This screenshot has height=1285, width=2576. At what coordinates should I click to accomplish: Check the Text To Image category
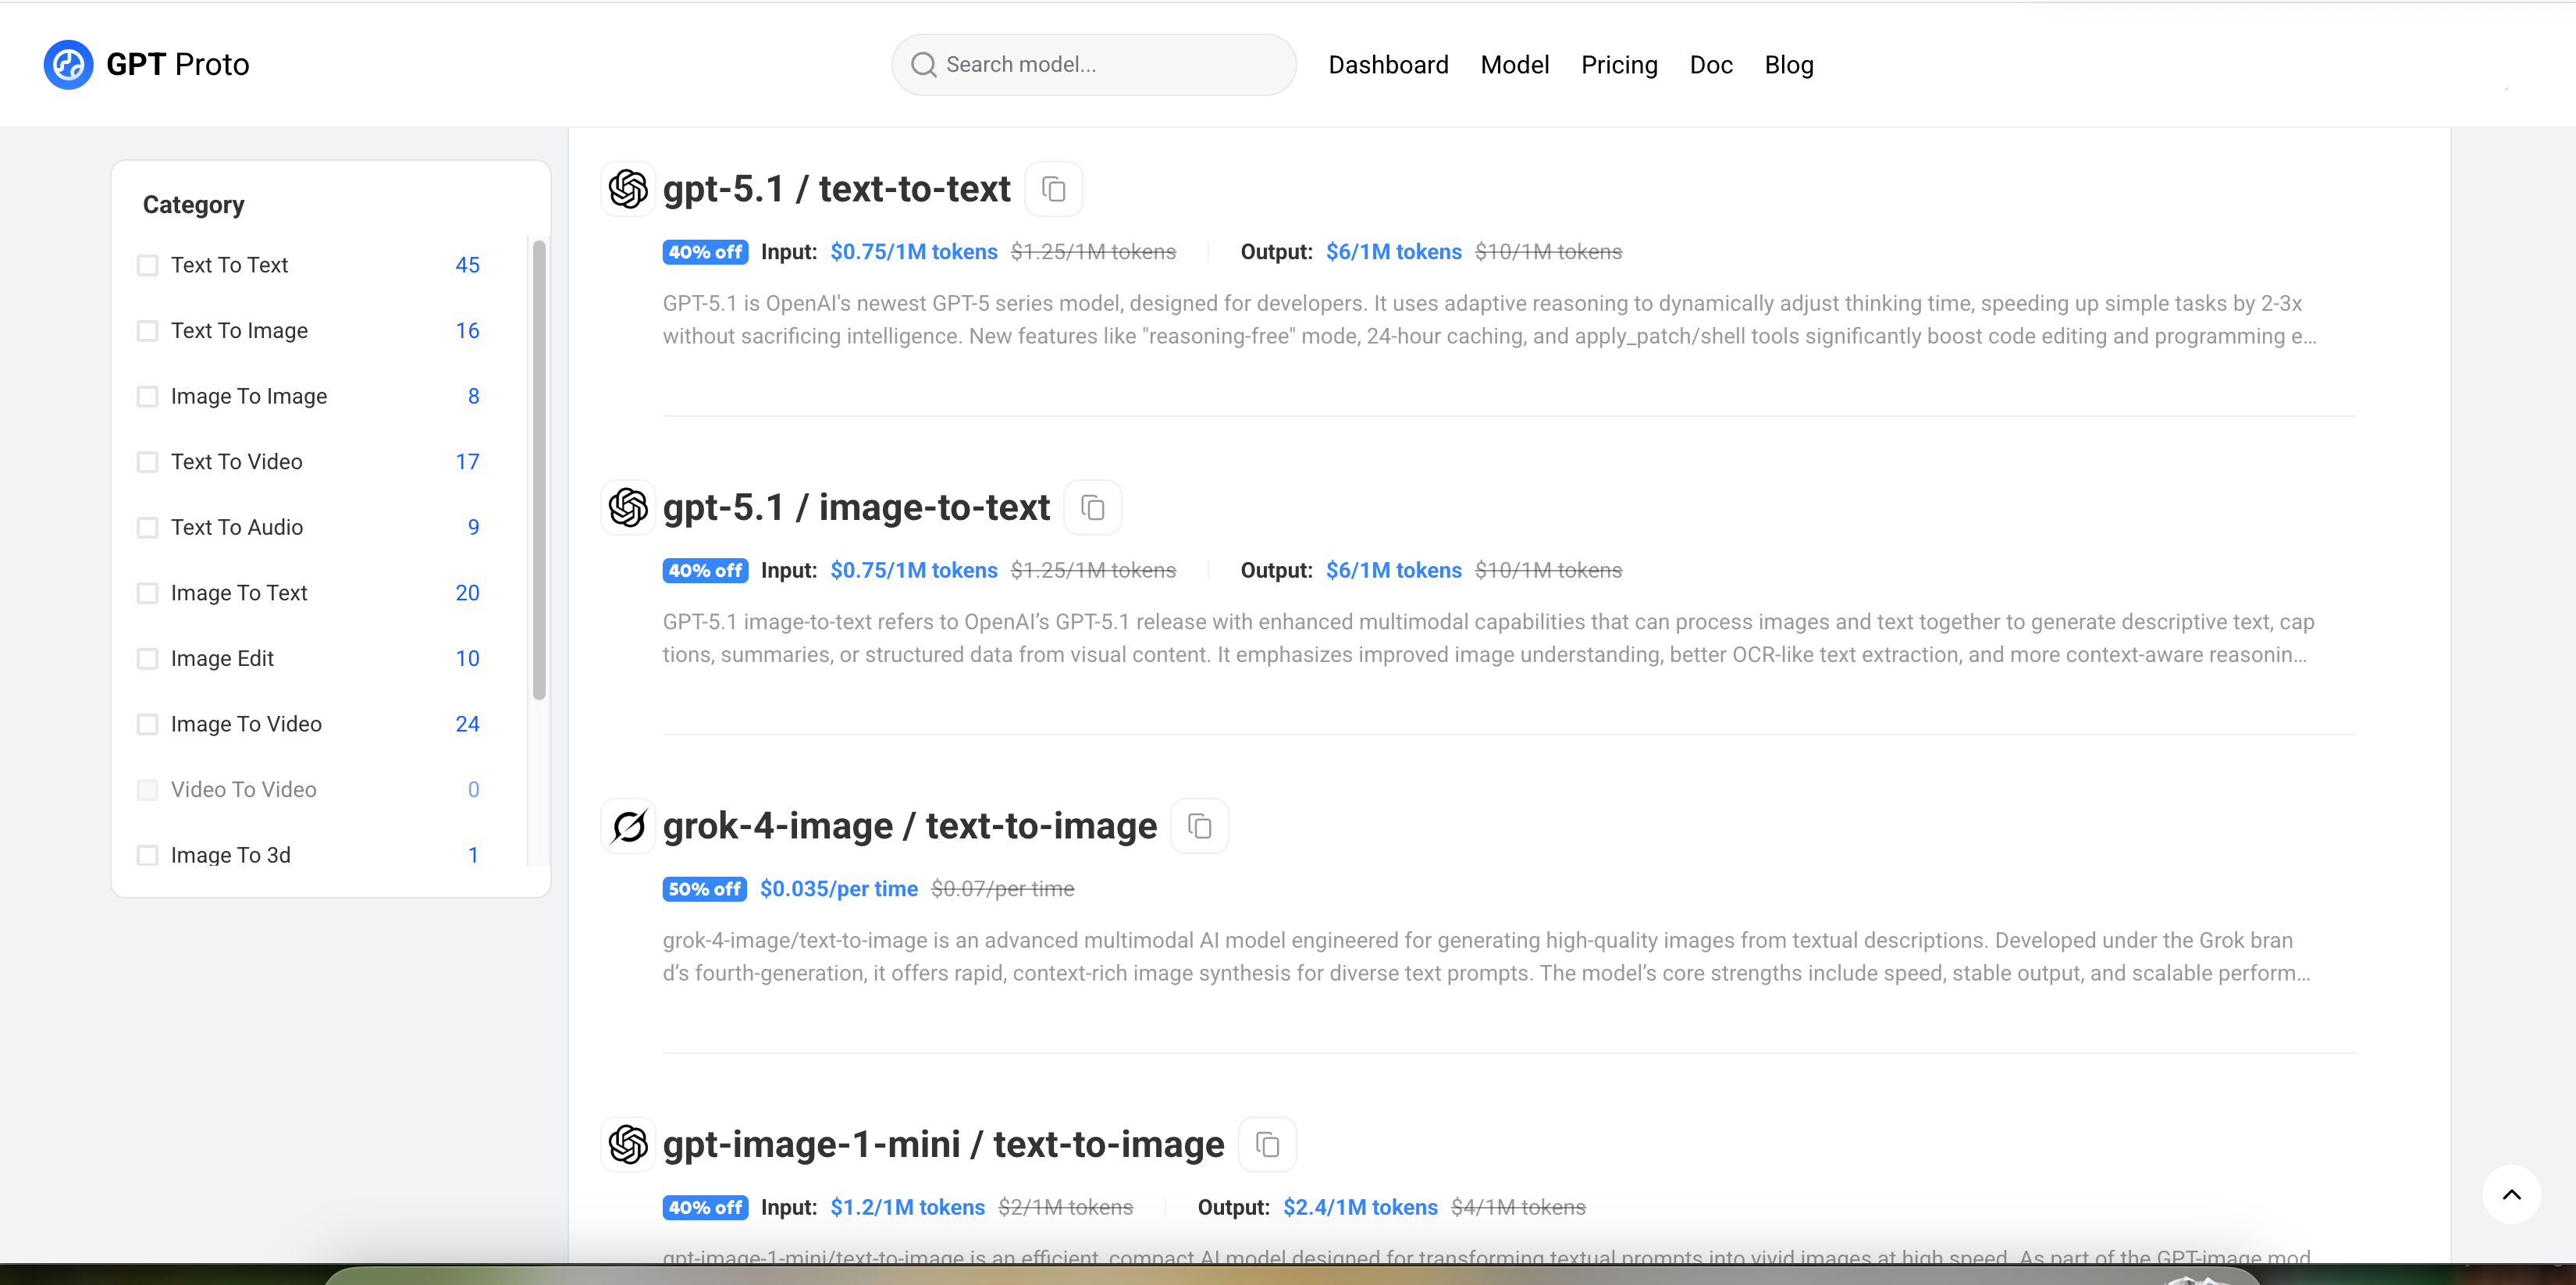point(147,331)
